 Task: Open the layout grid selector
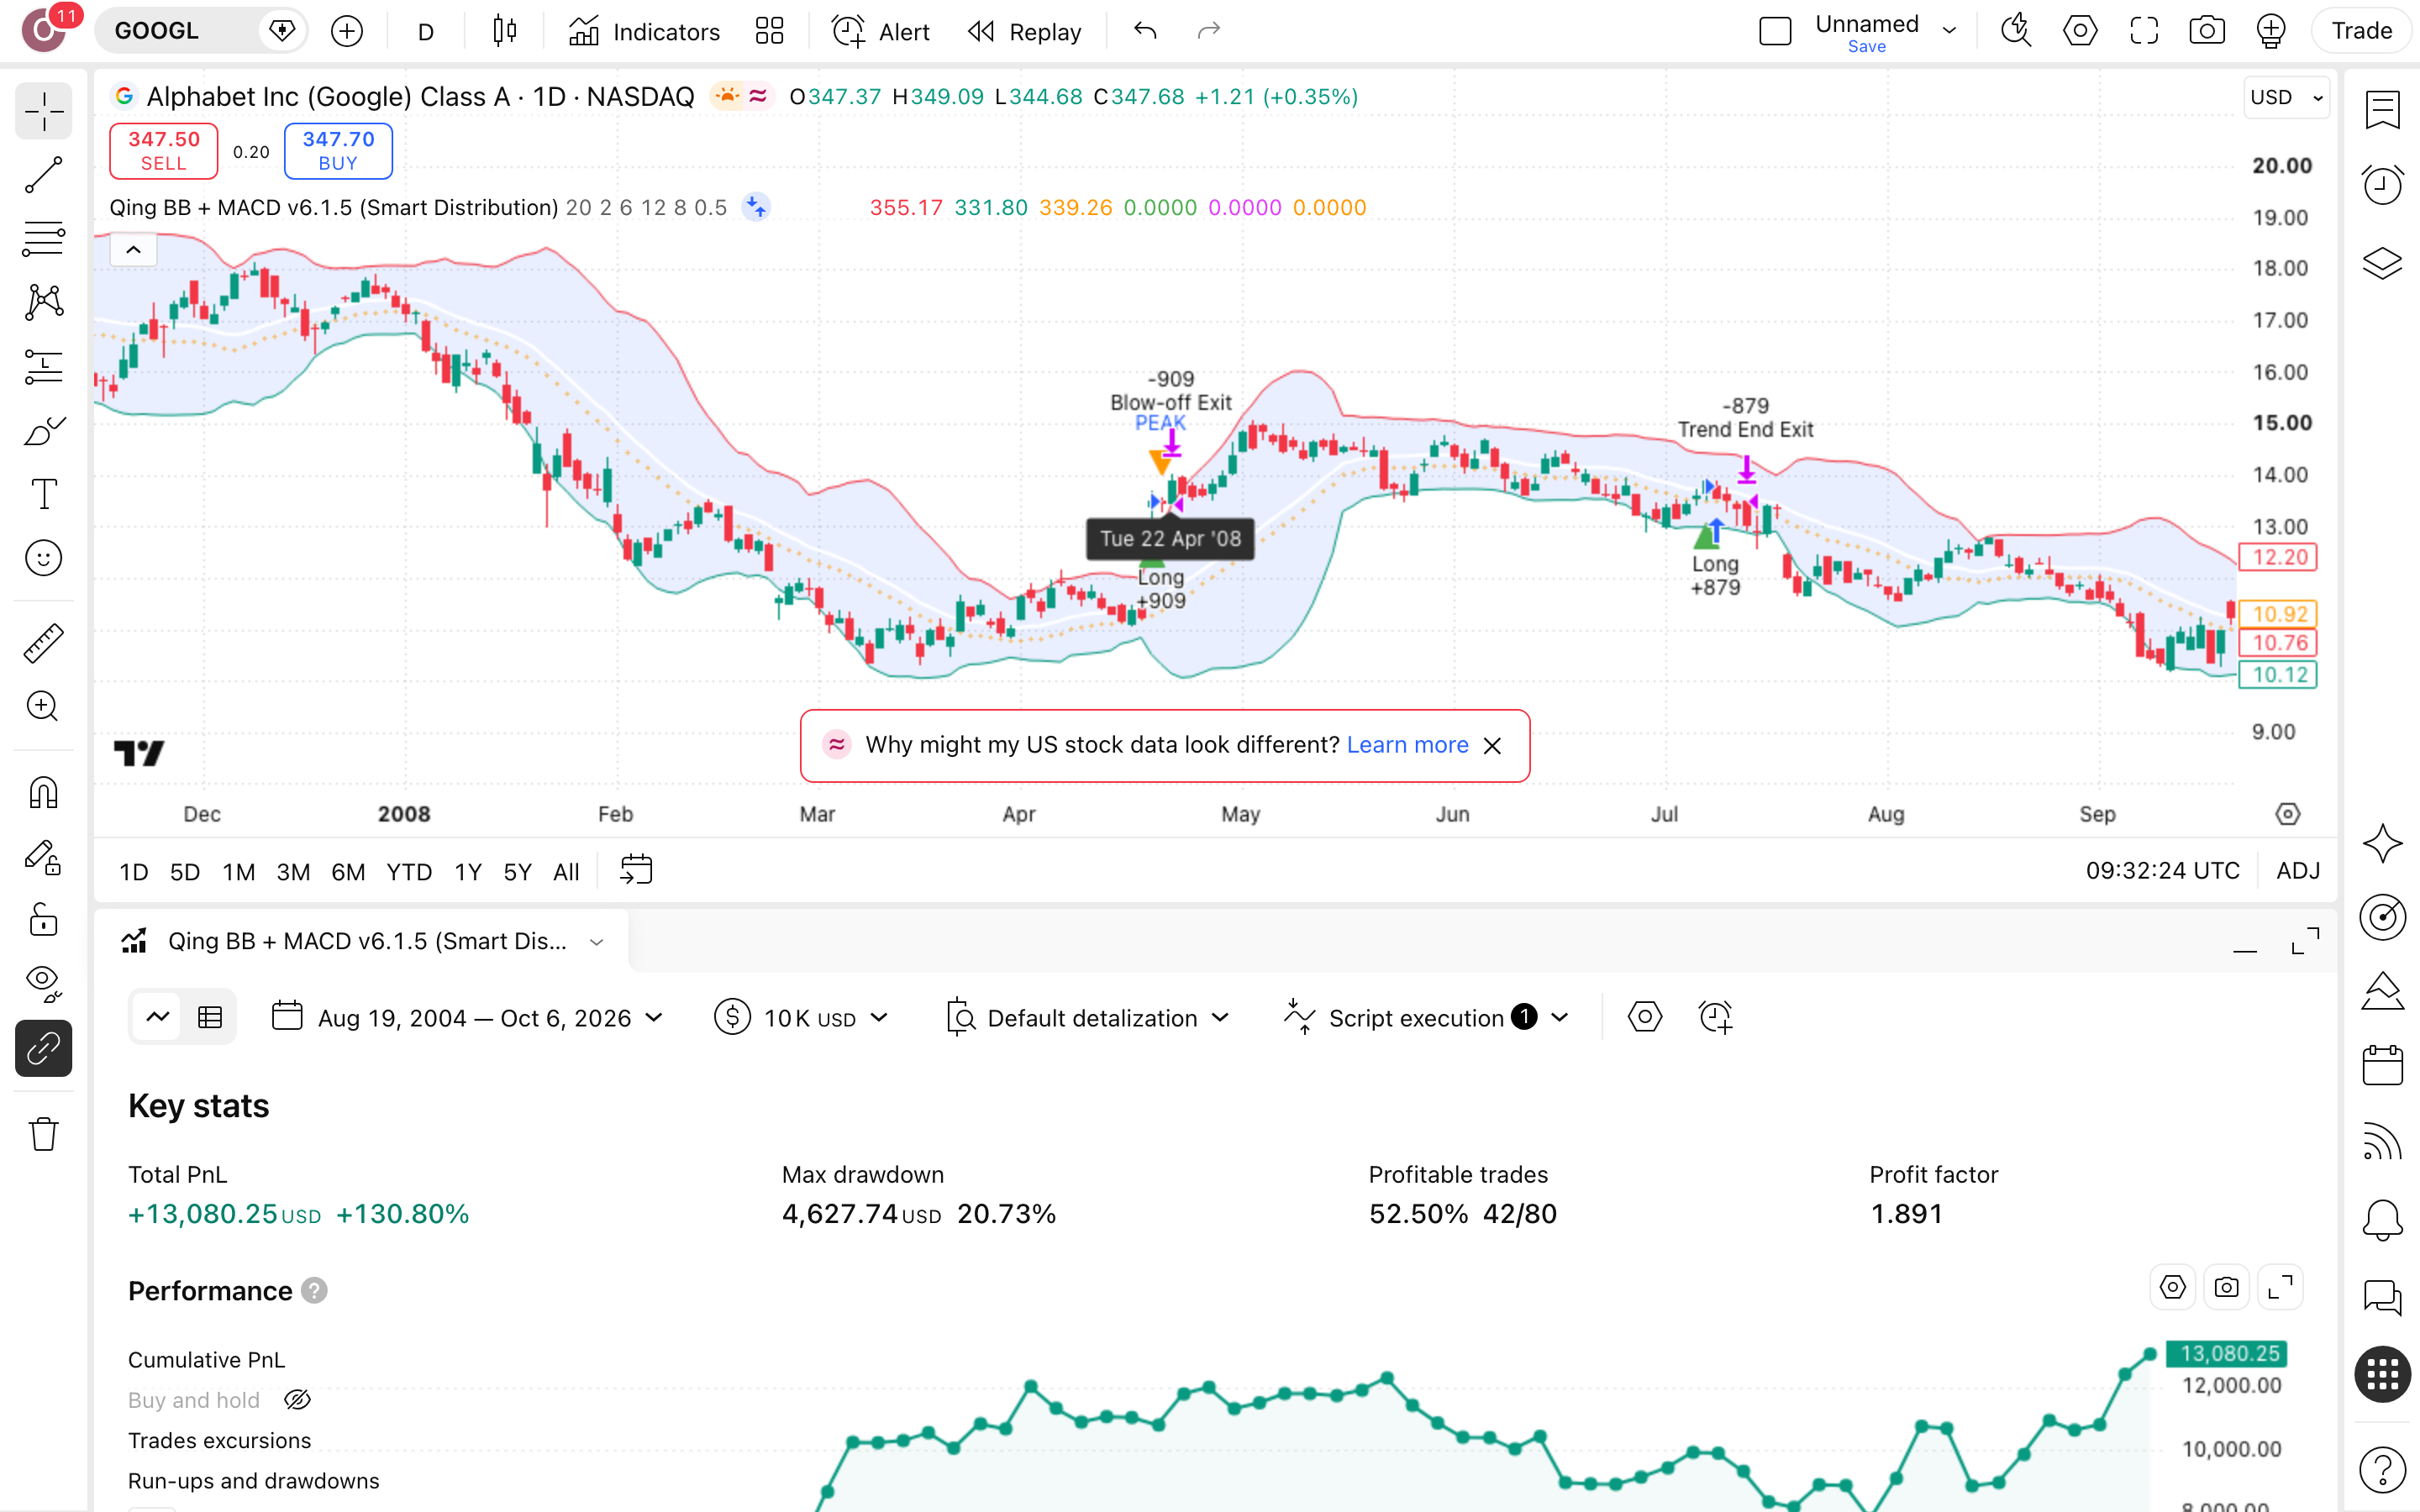(x=769, y=31)
